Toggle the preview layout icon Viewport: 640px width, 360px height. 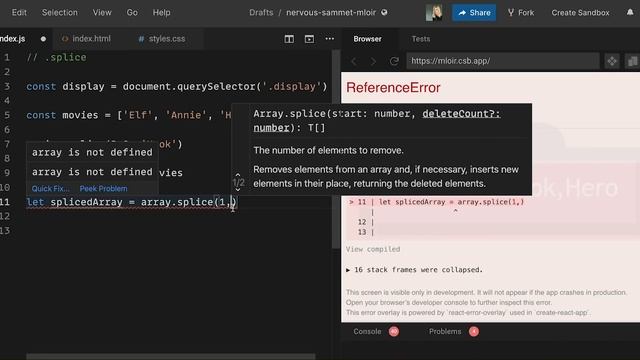309,39
